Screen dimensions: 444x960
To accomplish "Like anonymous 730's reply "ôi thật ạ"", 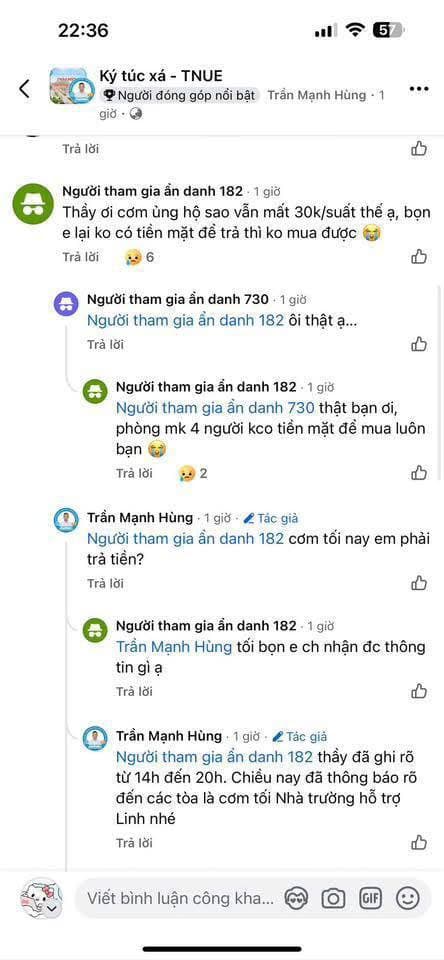I will (x=419, y=344).
